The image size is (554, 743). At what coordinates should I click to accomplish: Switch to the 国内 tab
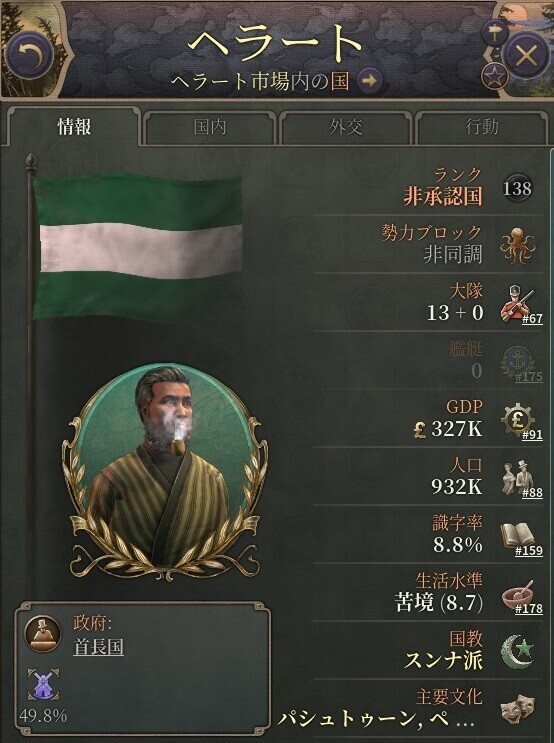point(210,127)
